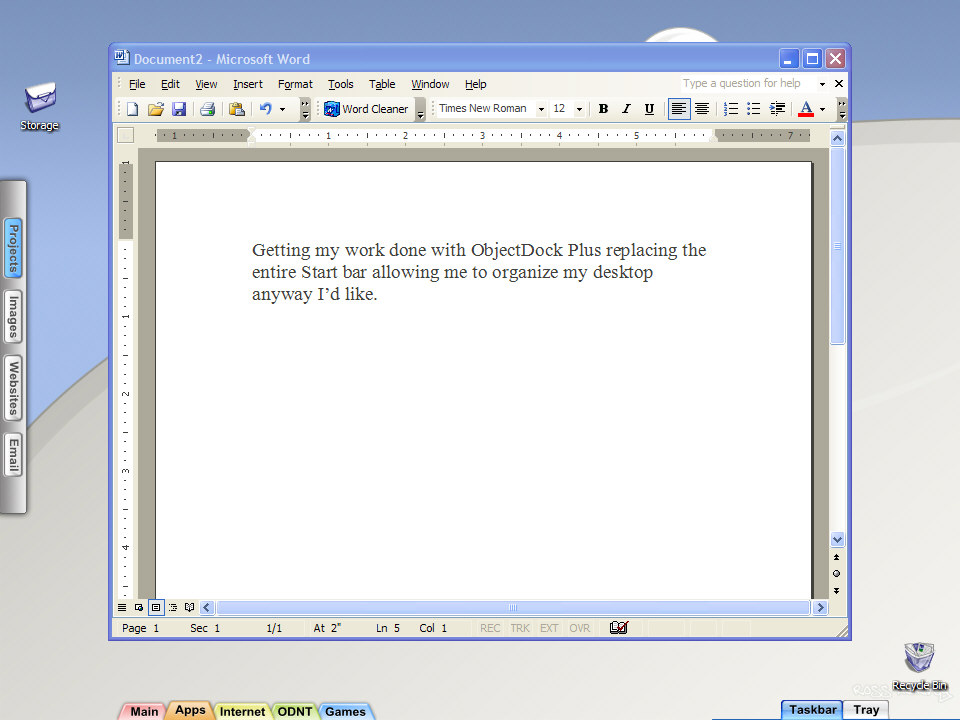Click the tab stop selector at the ruler corner

pos(126,135)
